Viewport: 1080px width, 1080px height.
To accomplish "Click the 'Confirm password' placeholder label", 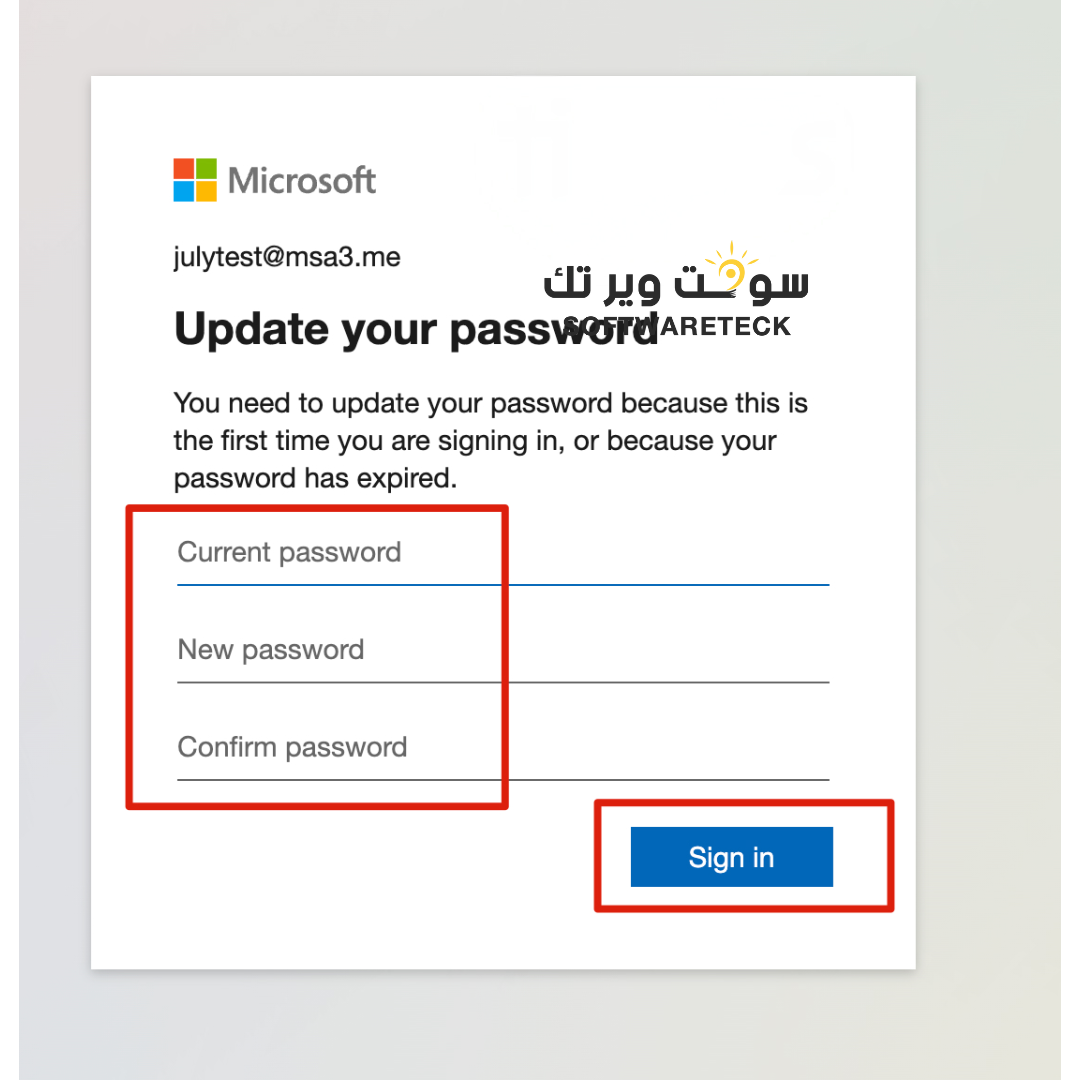I will (x=292, y=747).
